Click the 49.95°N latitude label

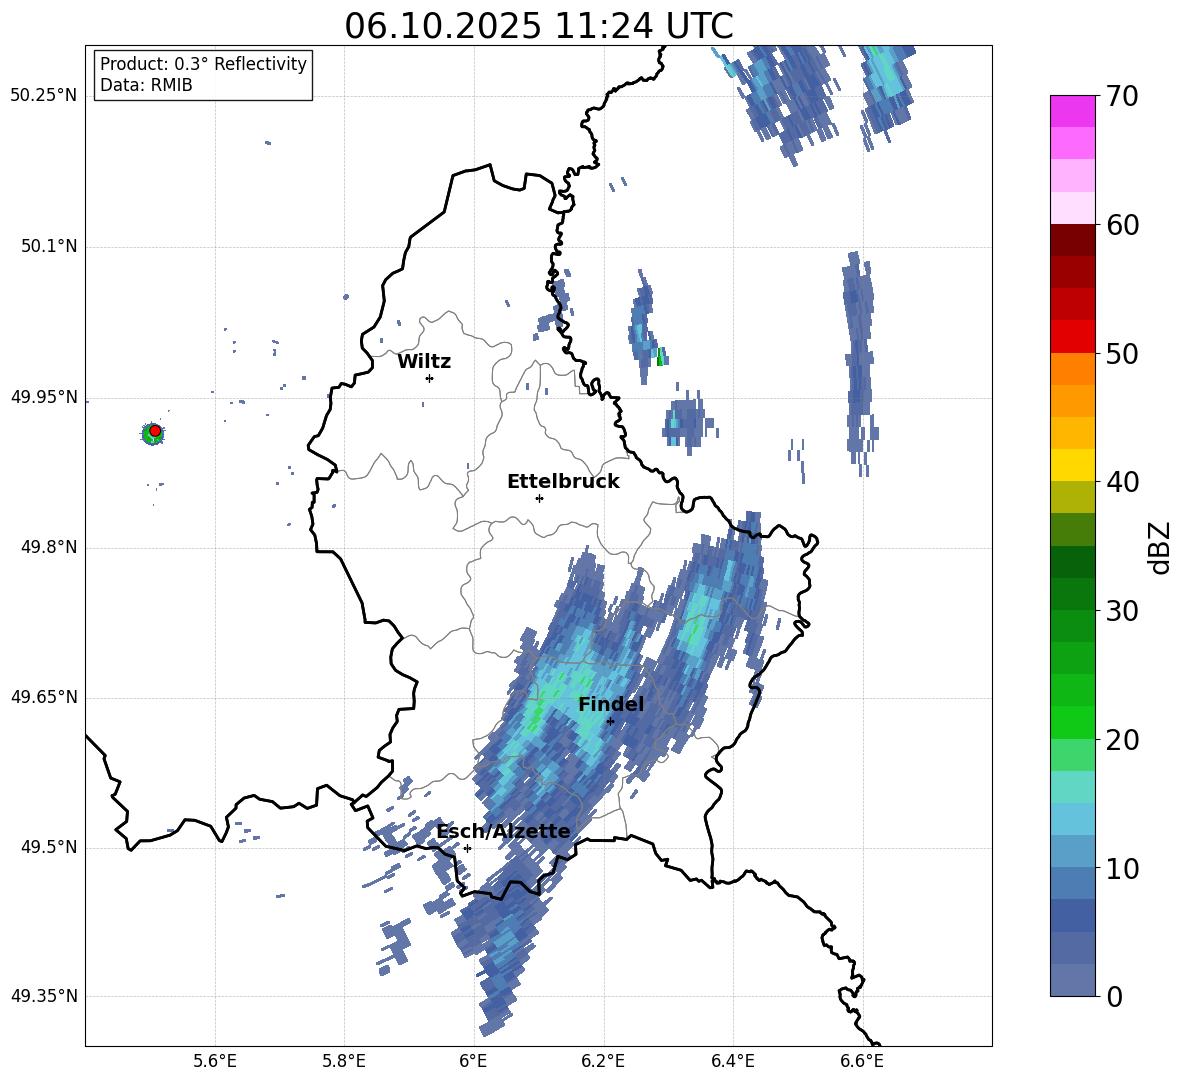44,397
